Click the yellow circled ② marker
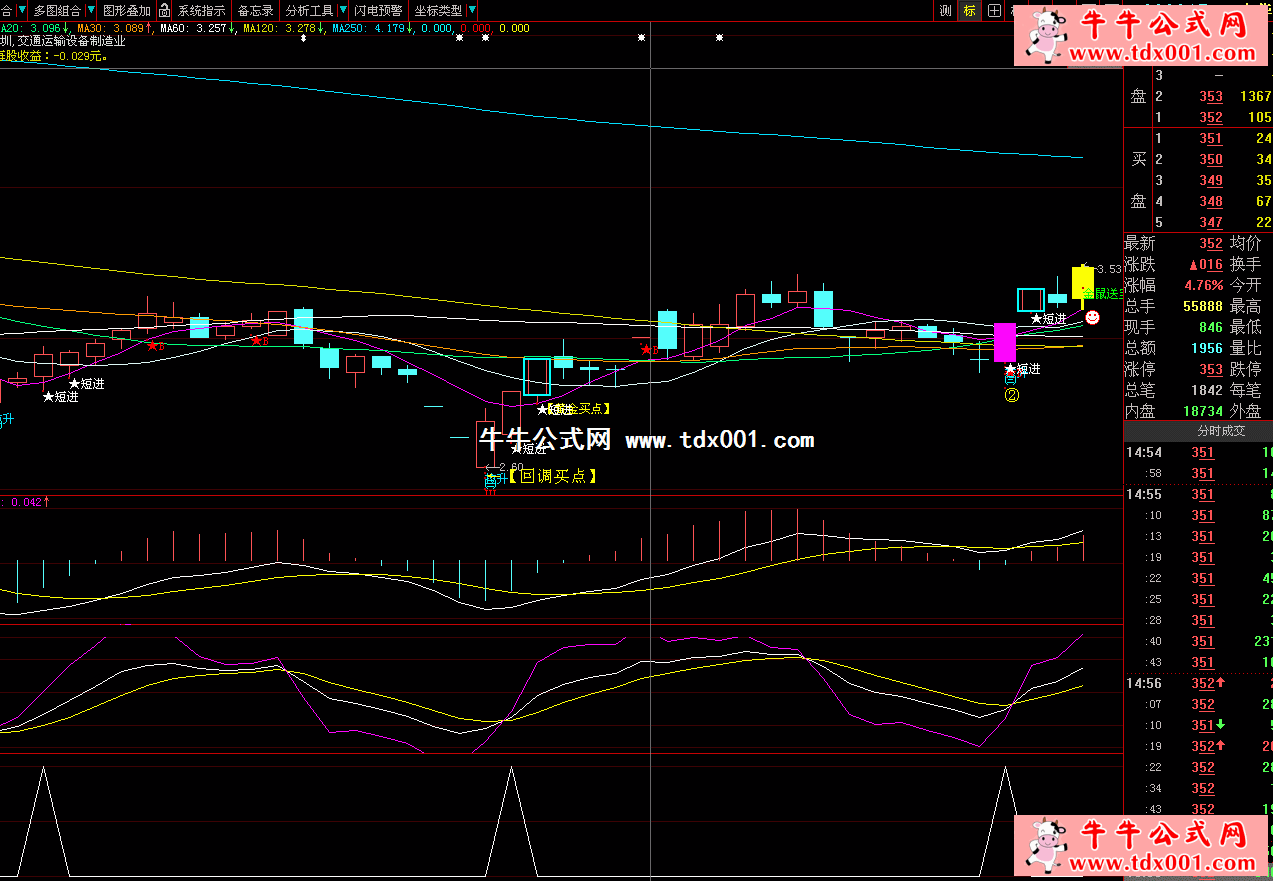 pos(1011,395)
